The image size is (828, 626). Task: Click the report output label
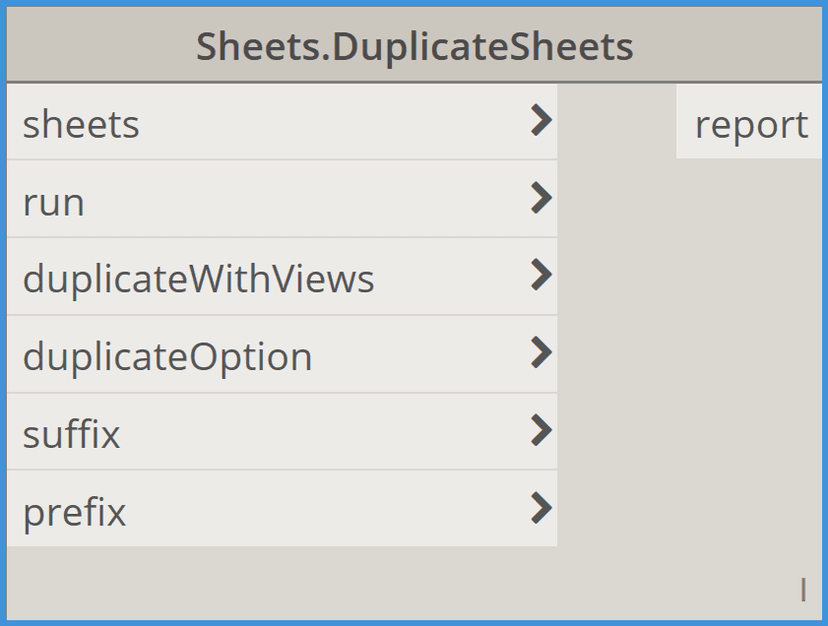point(750,124)
